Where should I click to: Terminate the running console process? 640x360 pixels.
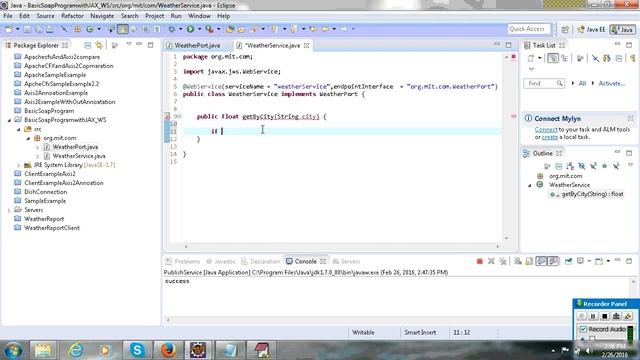coord(480,261)
